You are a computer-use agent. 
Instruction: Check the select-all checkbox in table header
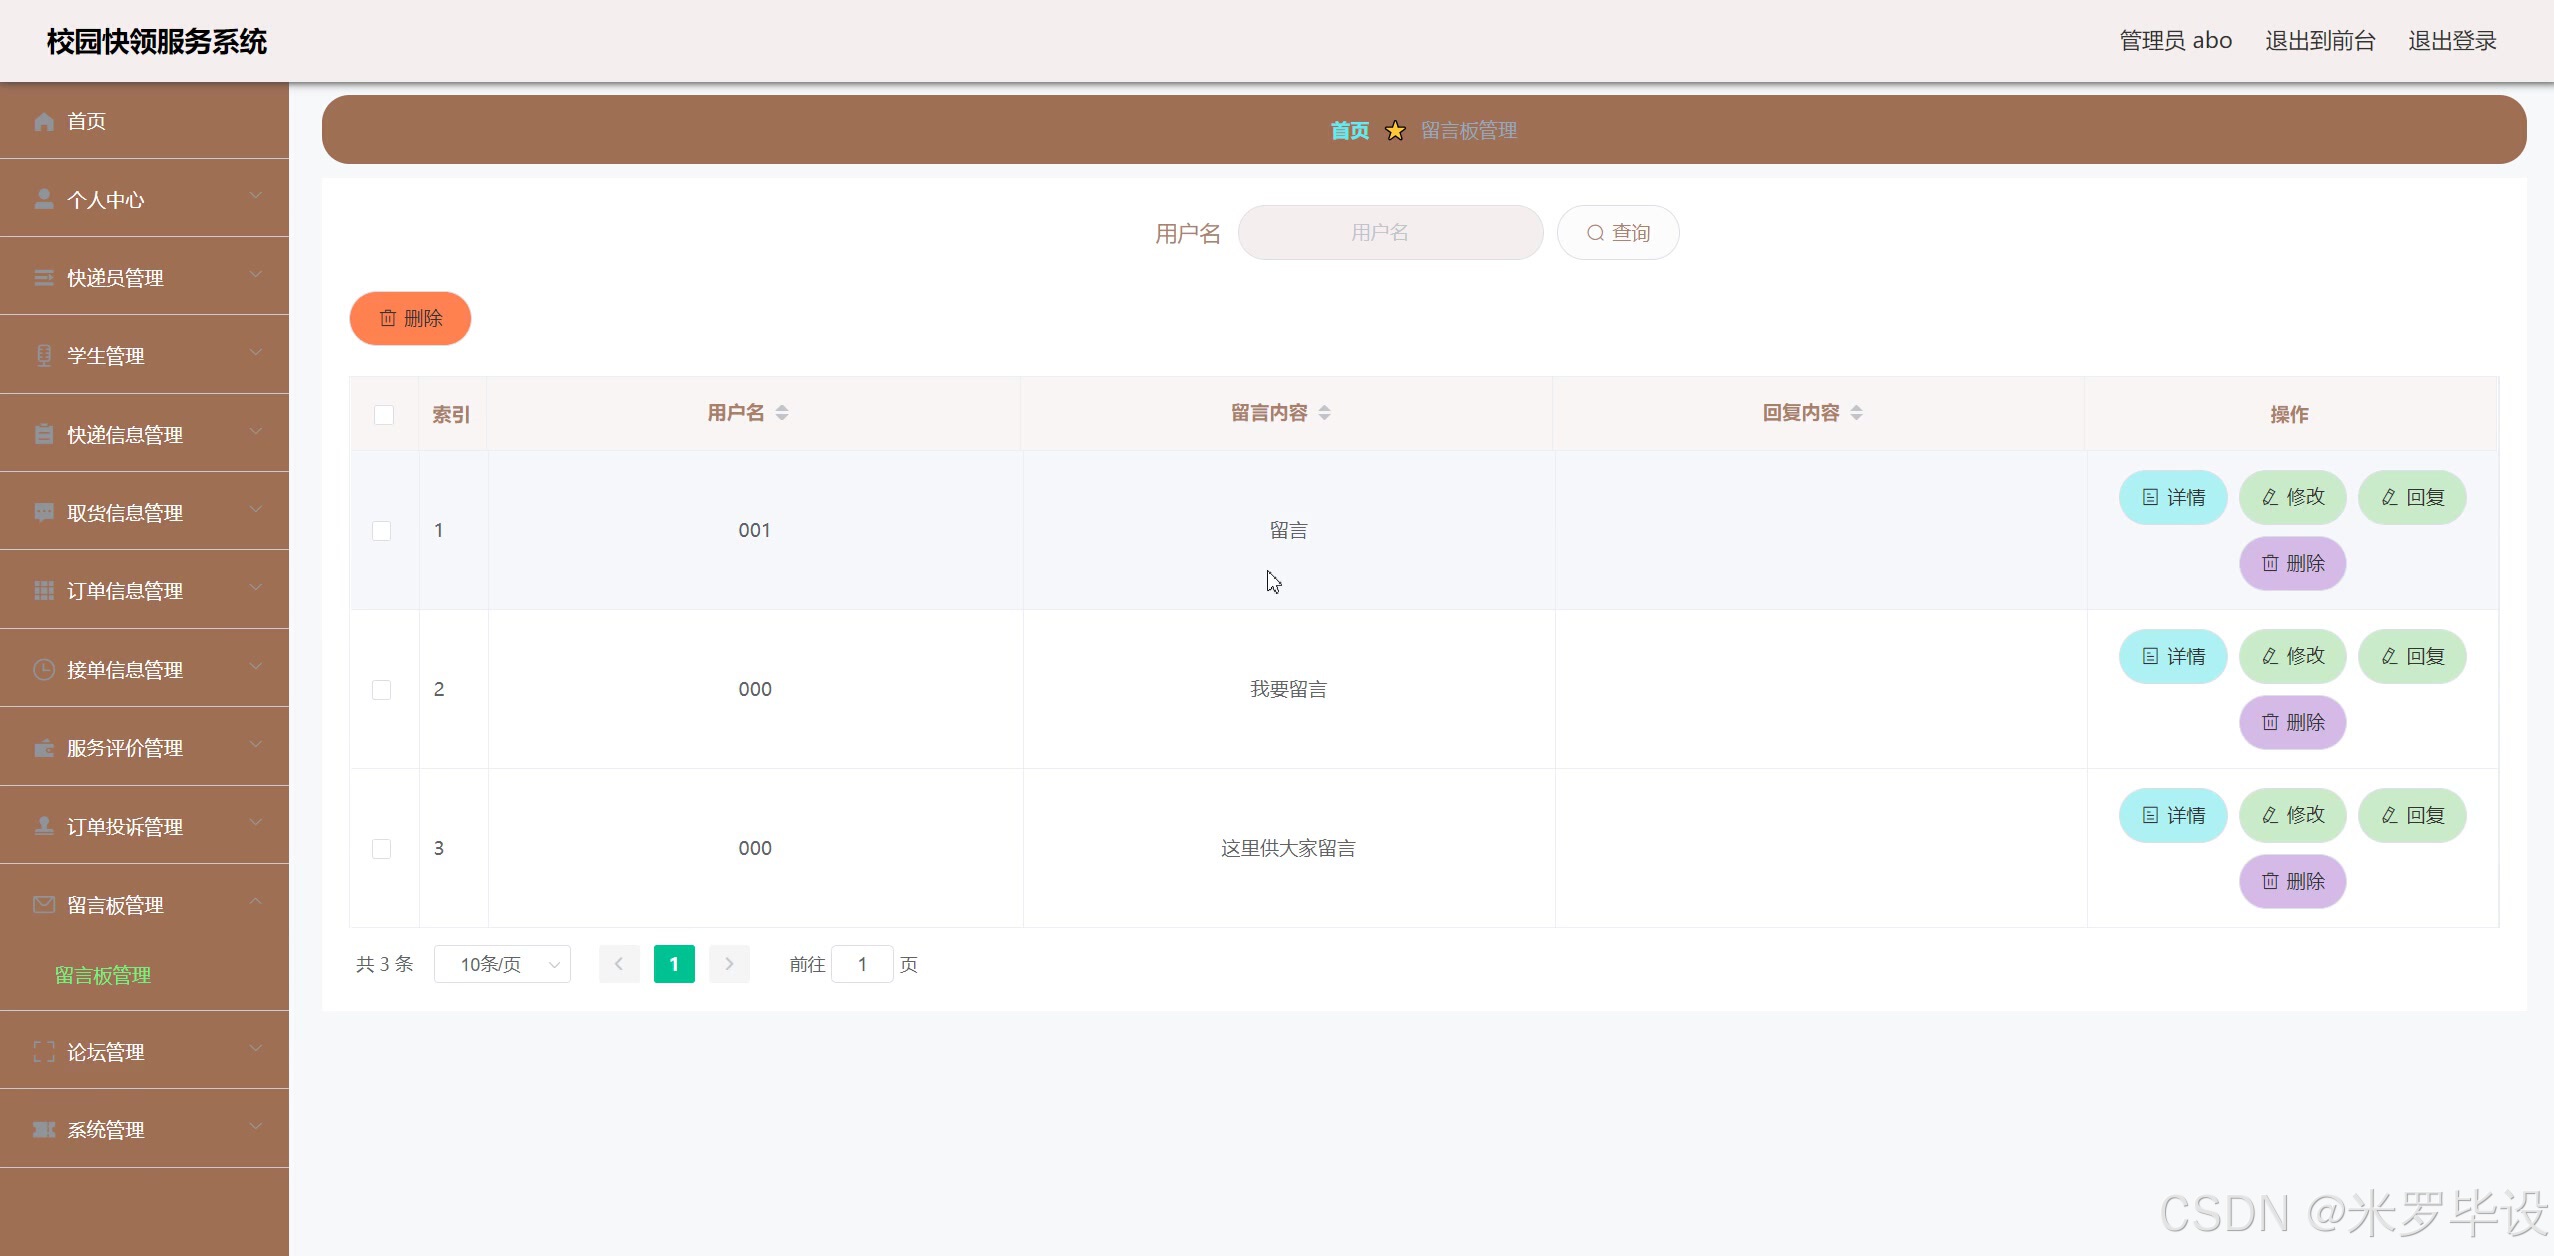(x=383, y=413)
